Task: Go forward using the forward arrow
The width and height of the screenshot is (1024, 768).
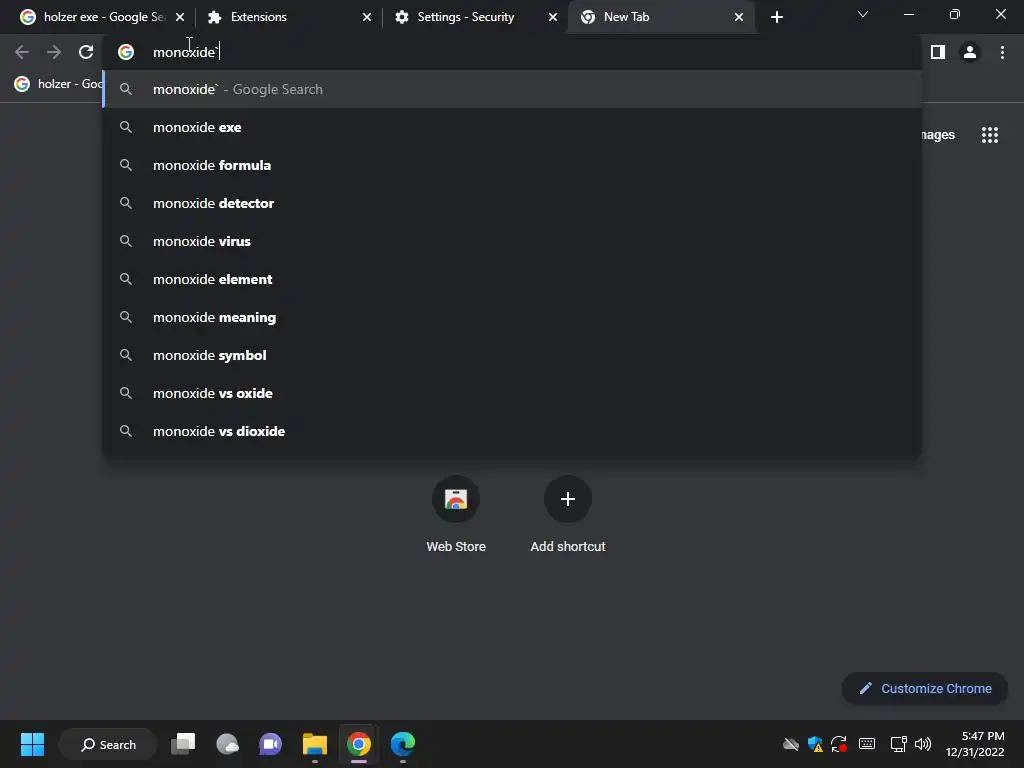Action: pyautogui.click(x=54, y=52)
